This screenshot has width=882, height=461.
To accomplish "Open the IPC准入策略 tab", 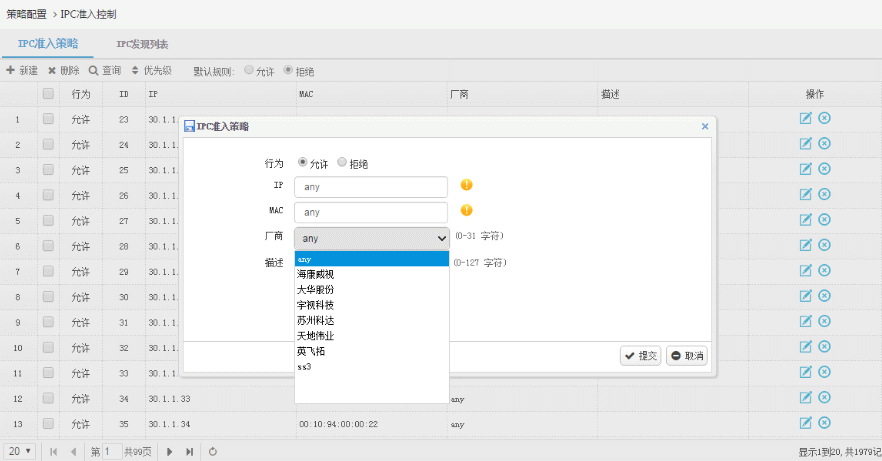I will tap(48, 44).
